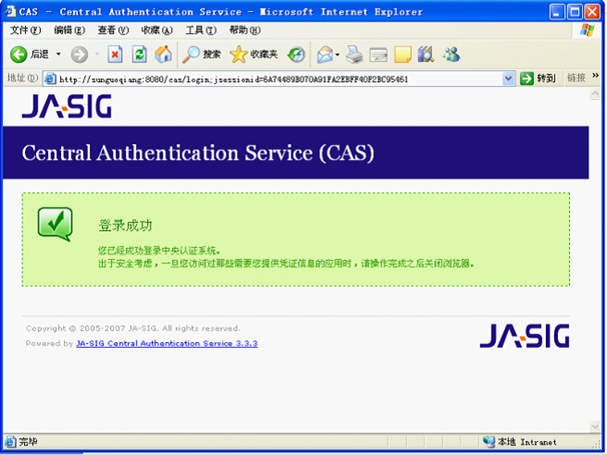
Task: Open the 文件(F) menu
Action: pos(25,30)
